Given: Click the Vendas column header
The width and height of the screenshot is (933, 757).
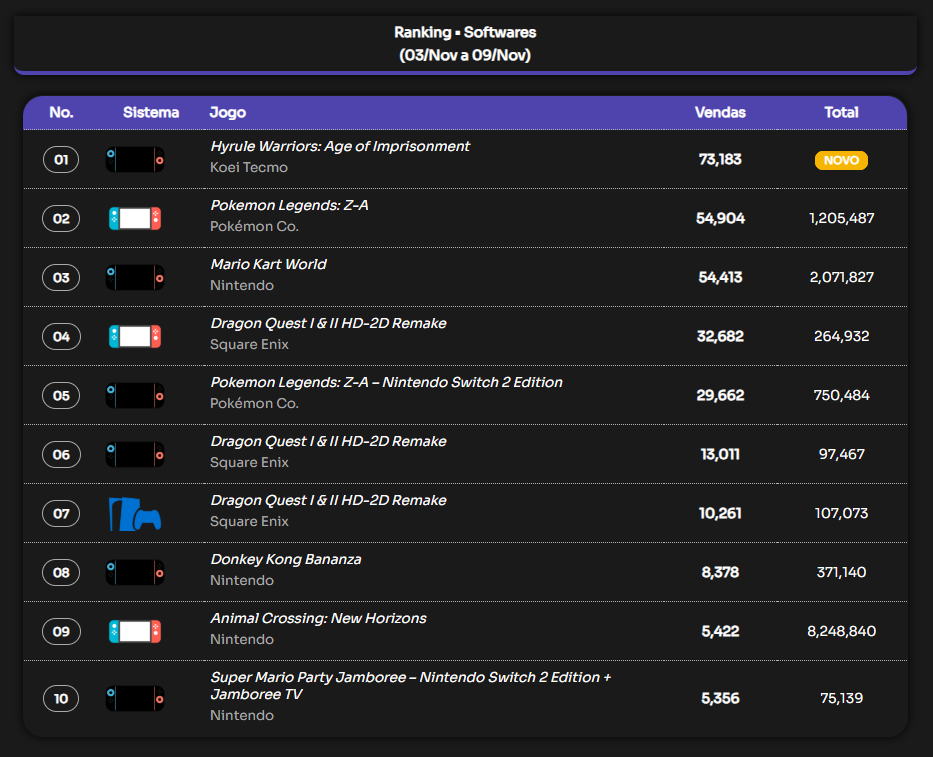Looking at the screenshot, I should (720, 112).
